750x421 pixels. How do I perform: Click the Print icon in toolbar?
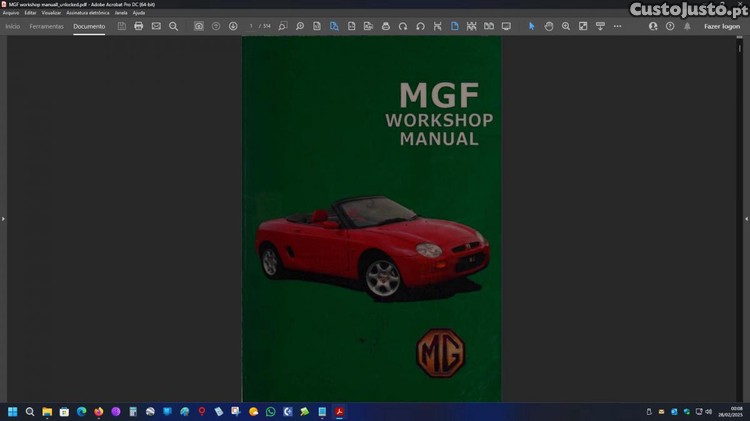point(138,26)
